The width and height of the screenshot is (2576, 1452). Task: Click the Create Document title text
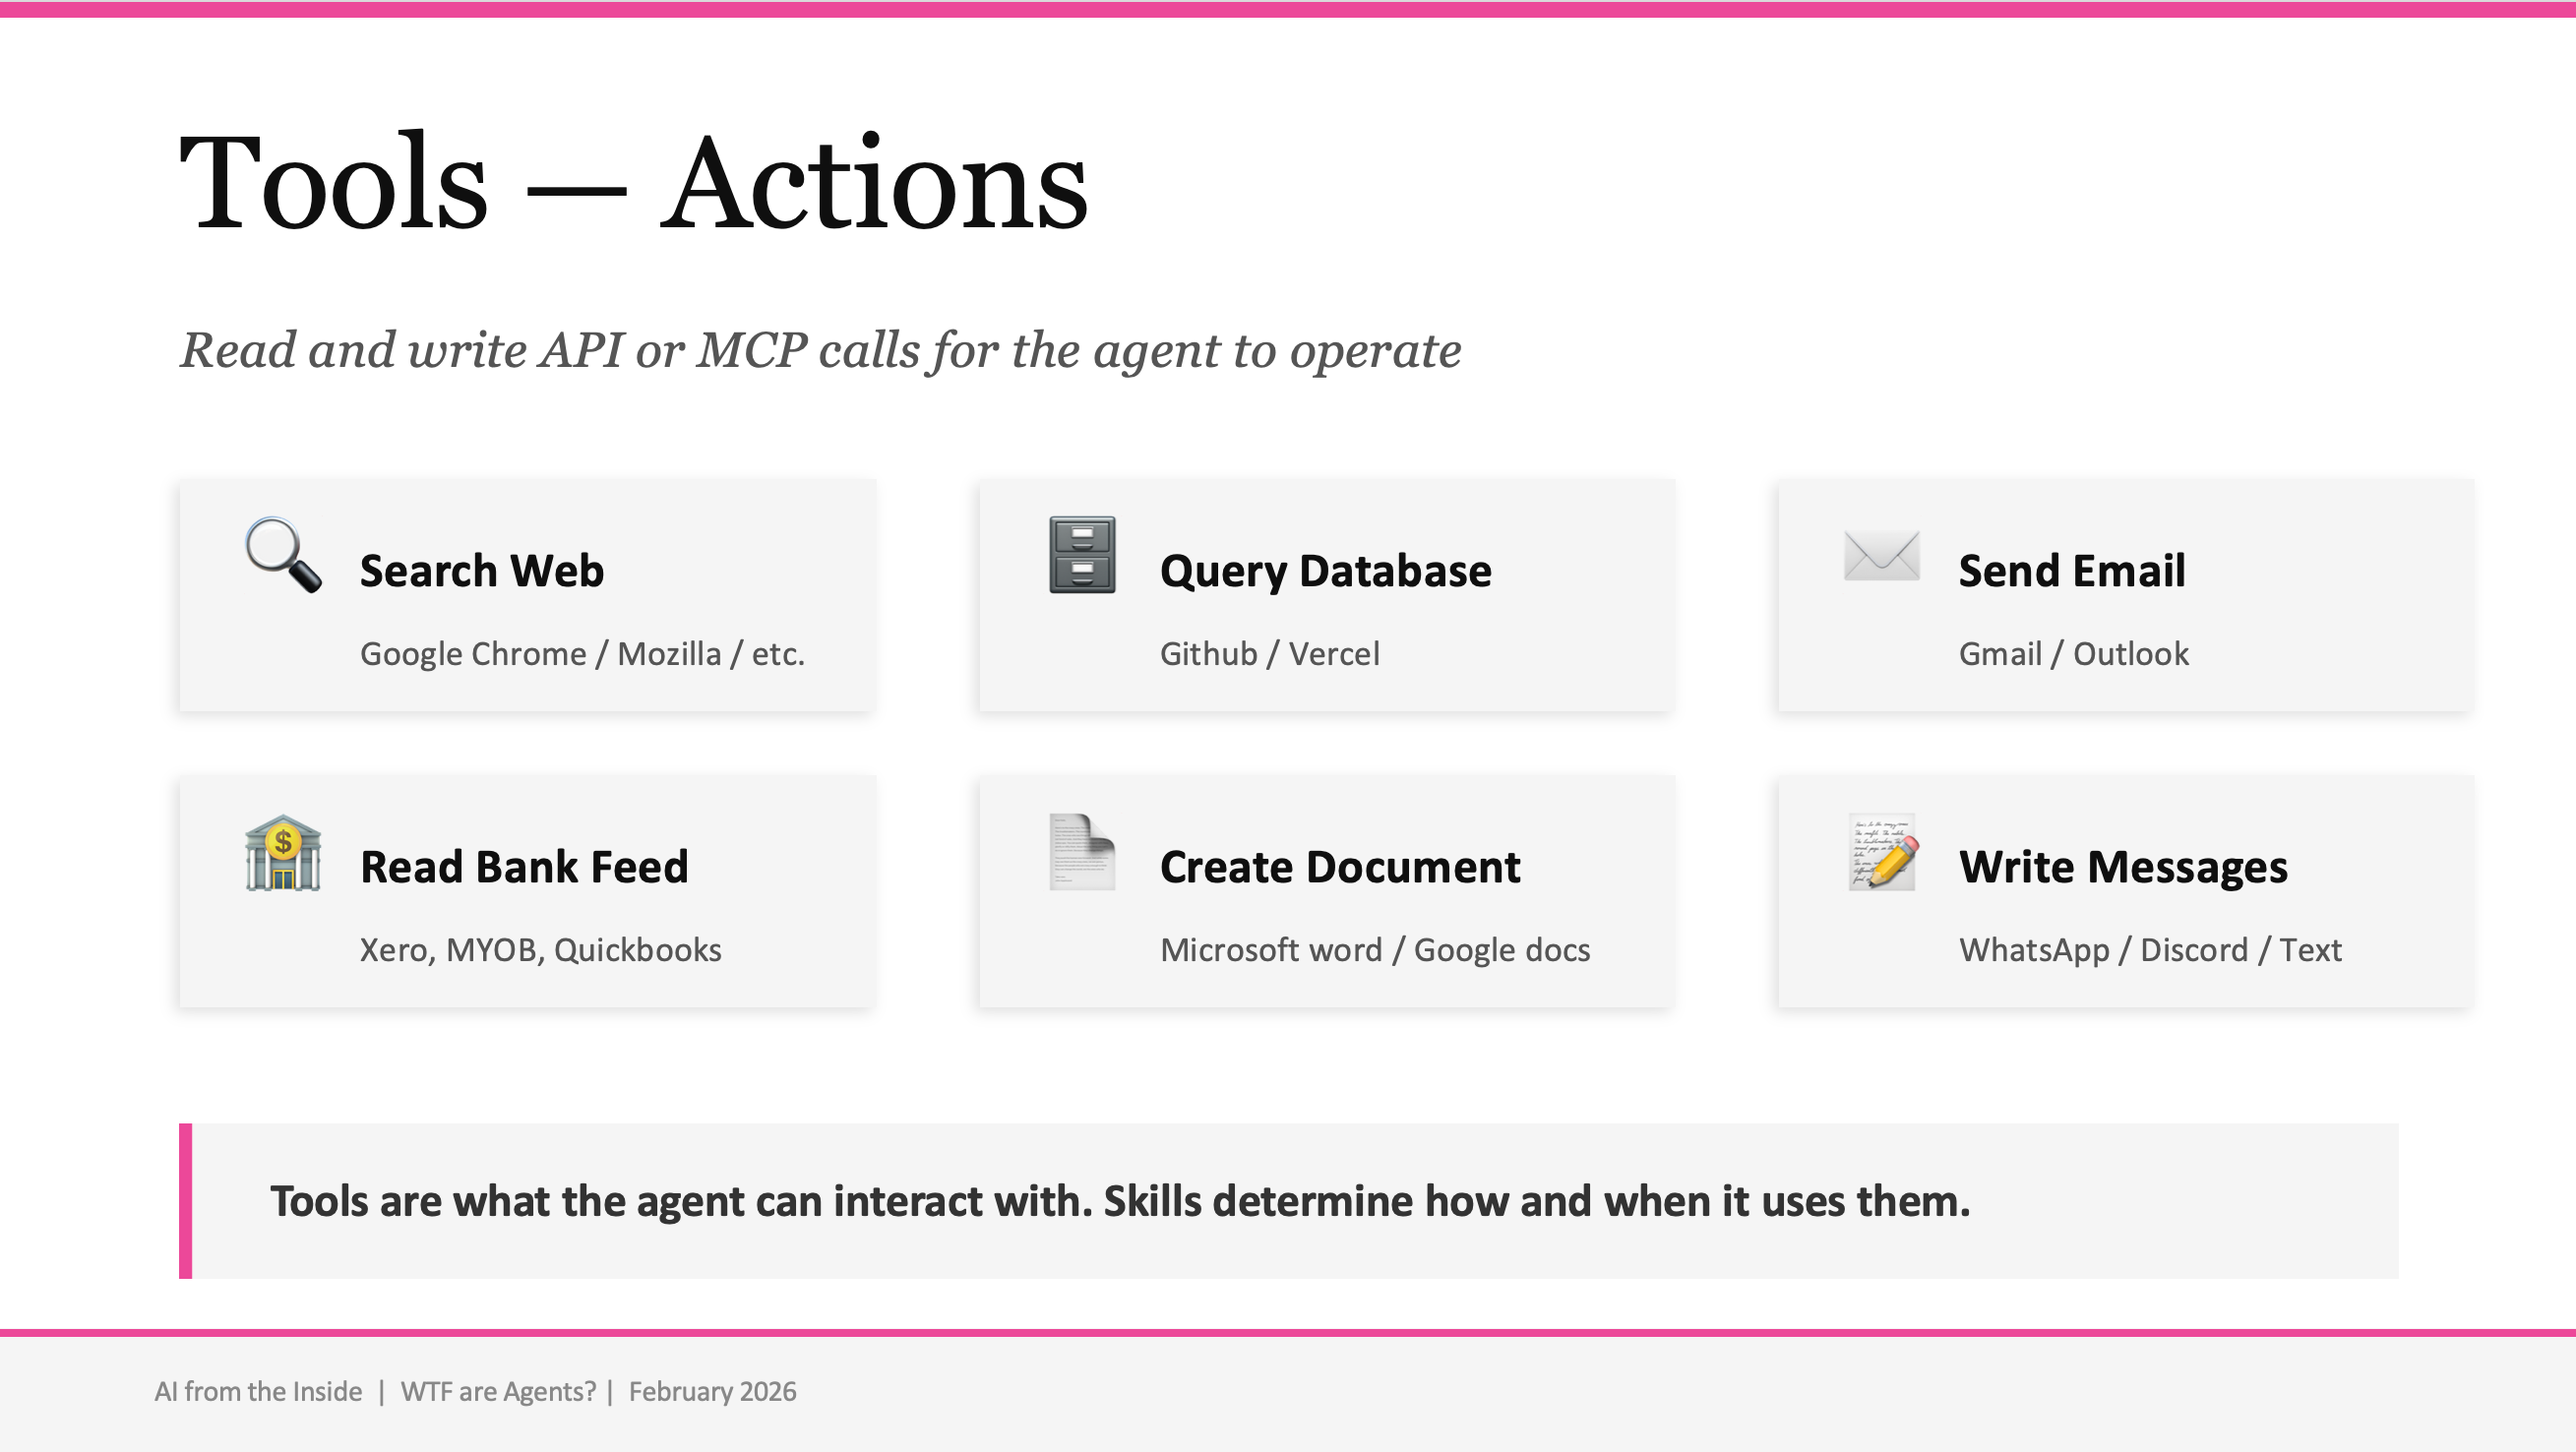pos(1339,866)
